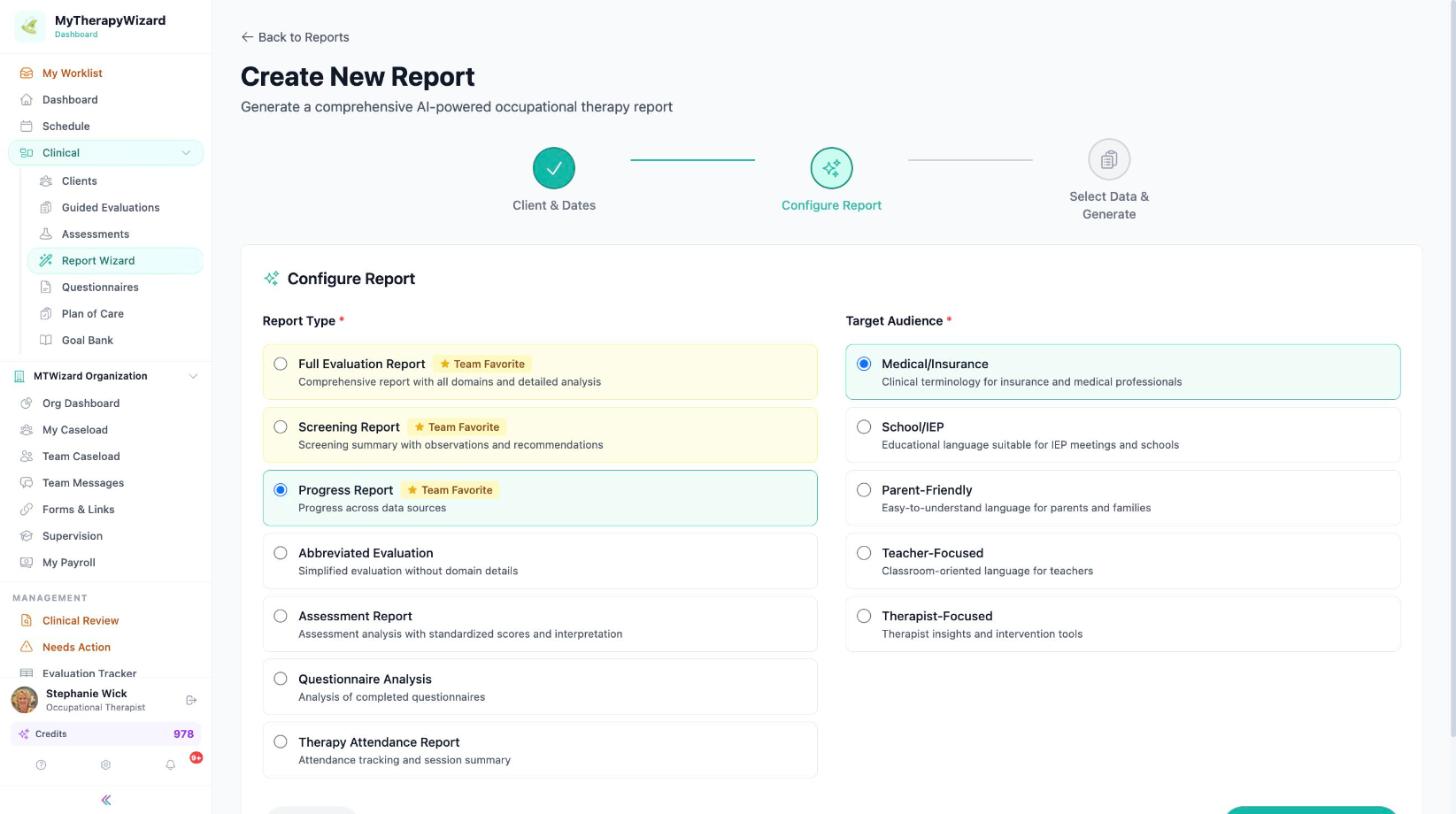This screenshot has width=1456, height=814.
Task: Click the Report Wizard wand icon
Action: 46,261
